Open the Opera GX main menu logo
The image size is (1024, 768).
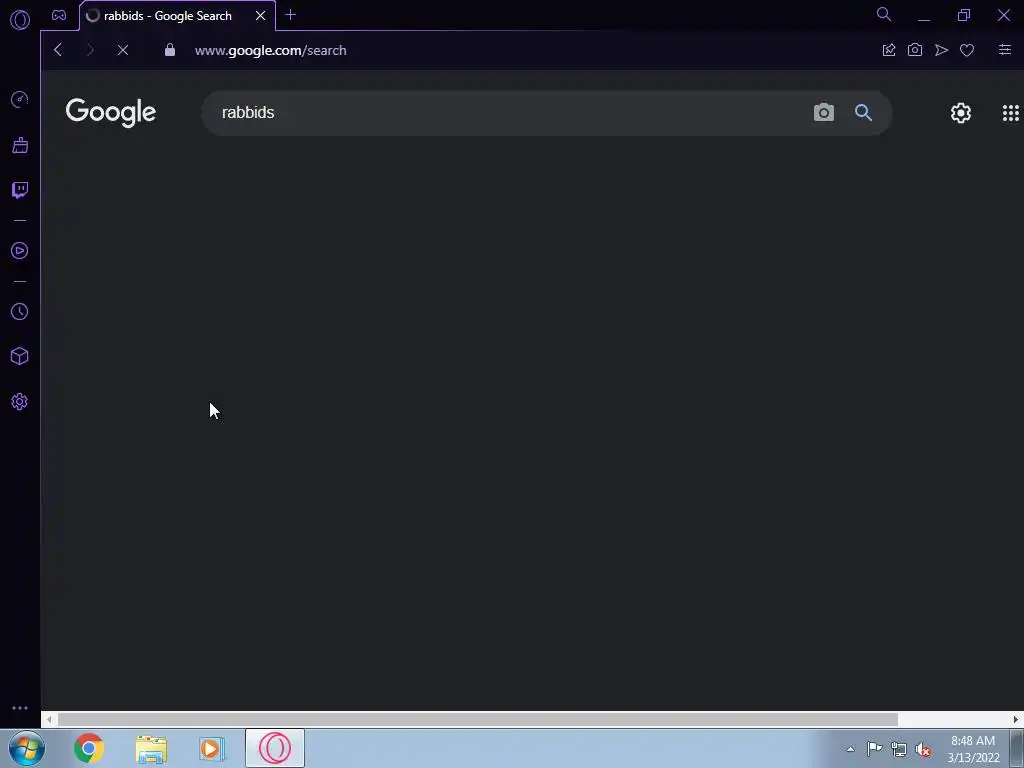pos(20,20)
